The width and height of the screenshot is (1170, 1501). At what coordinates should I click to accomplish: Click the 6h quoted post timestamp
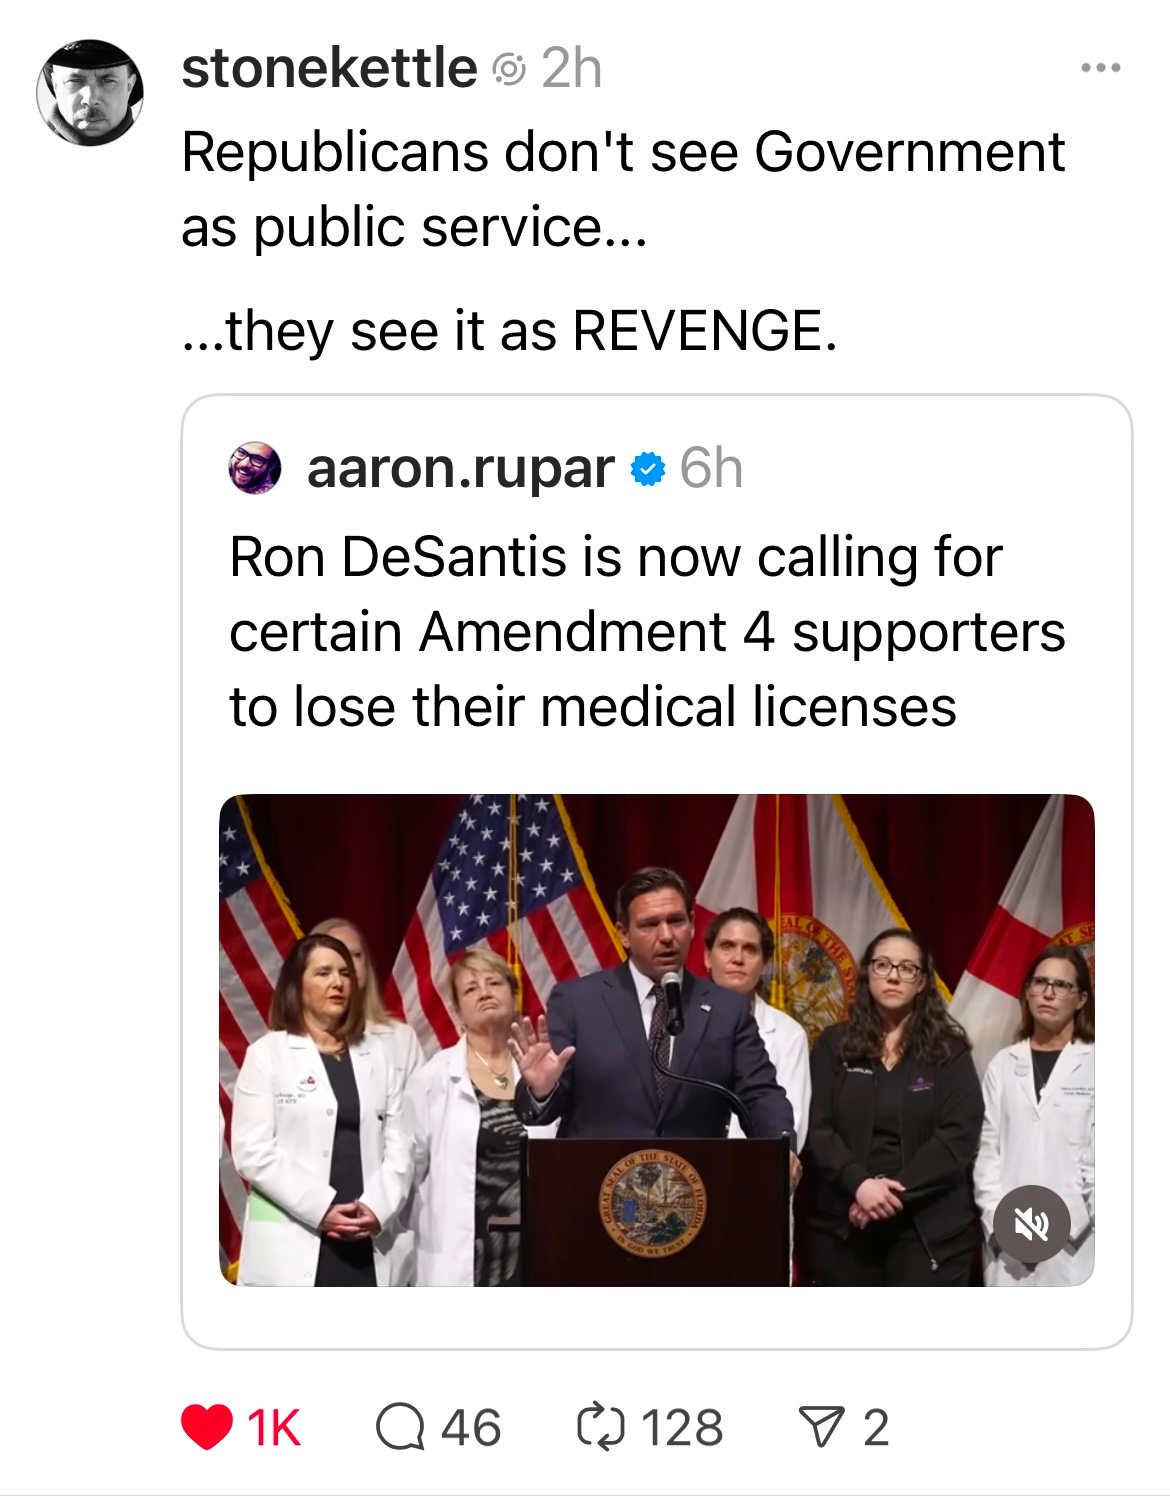pos(711,468)
